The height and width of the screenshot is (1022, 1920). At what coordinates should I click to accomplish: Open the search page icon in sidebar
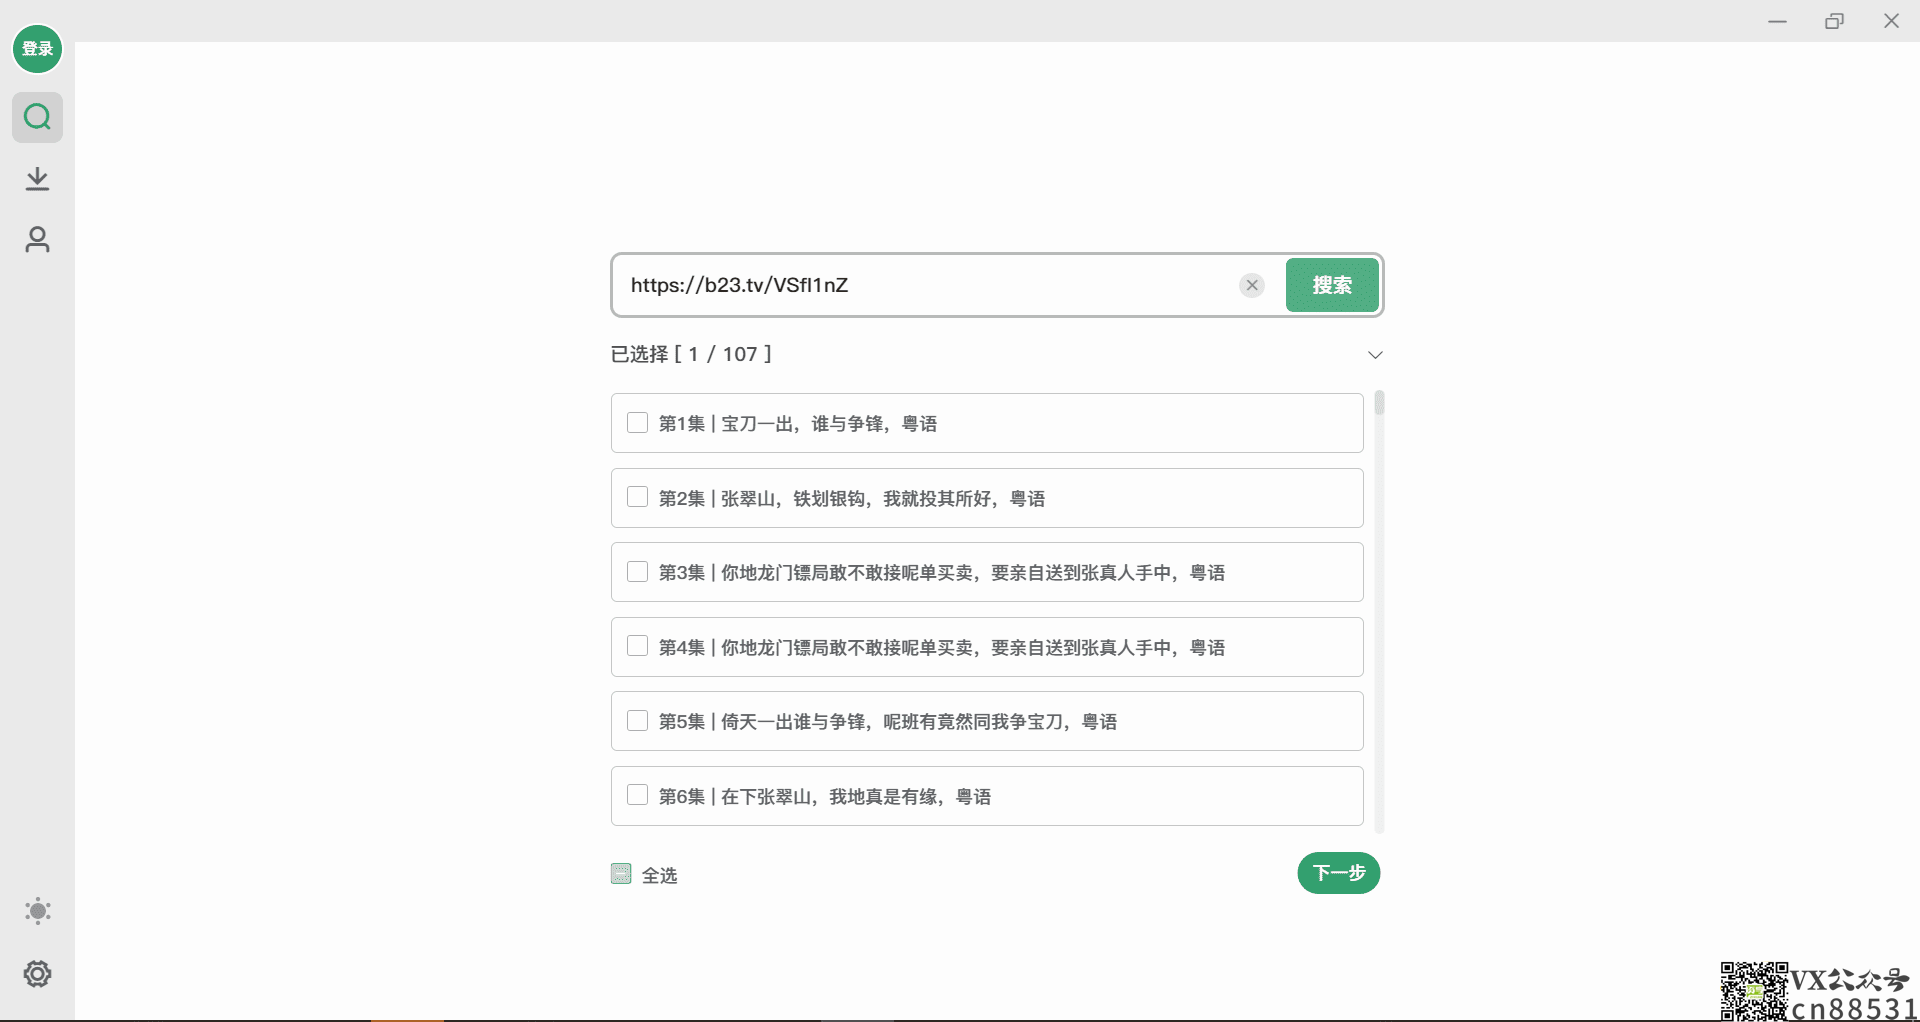coord(37,117)
